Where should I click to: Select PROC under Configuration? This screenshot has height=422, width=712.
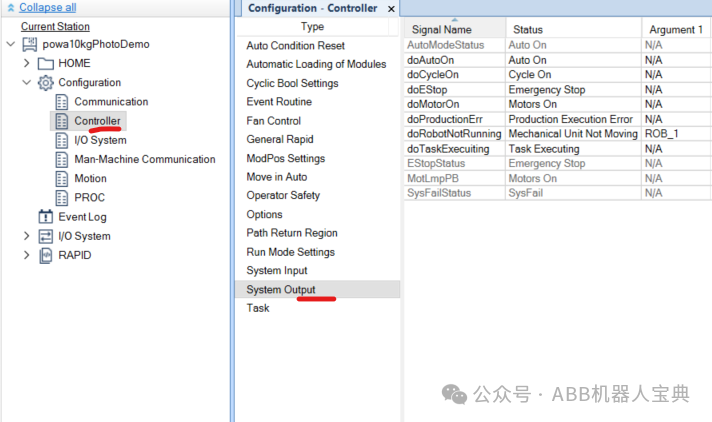click(89, 198)
